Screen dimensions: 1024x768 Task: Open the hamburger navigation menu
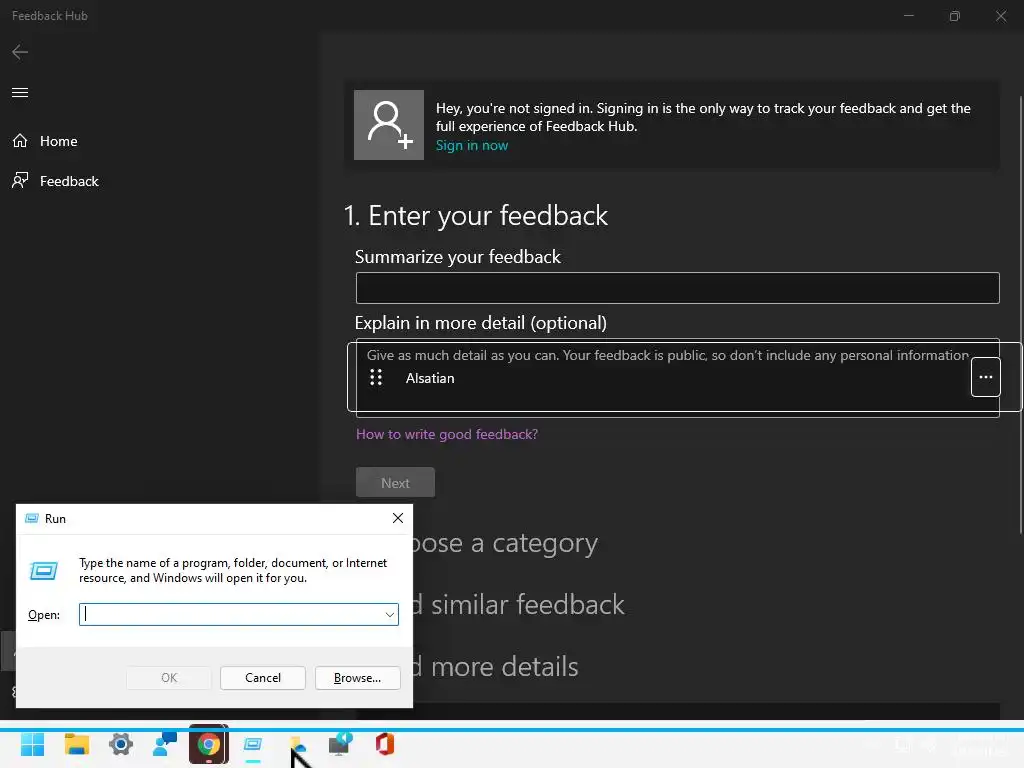click(x=20, y=92)
